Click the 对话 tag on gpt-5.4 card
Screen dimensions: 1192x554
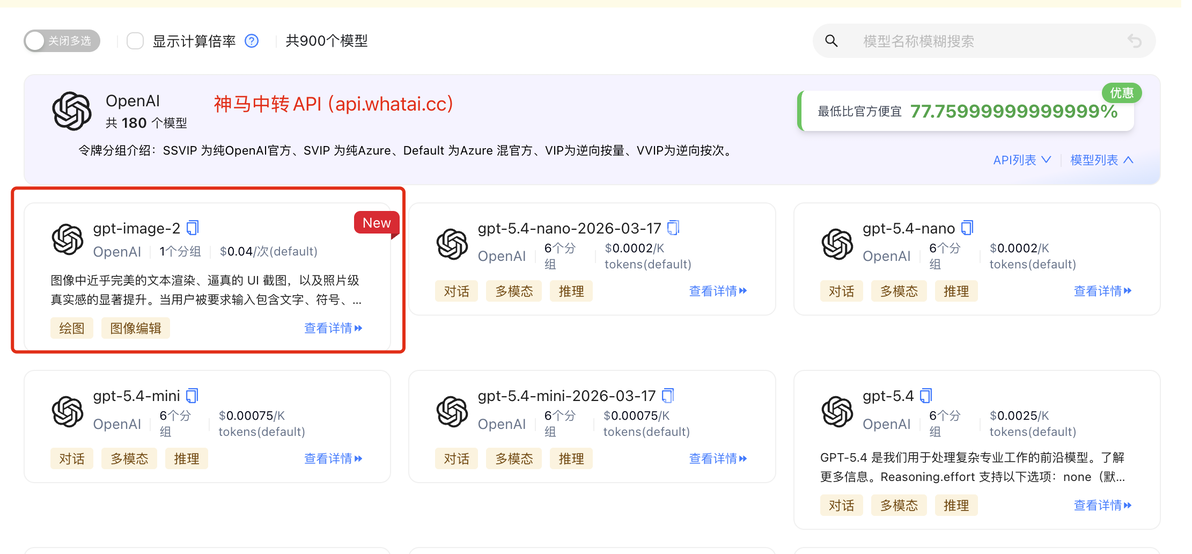coord(841,505)
